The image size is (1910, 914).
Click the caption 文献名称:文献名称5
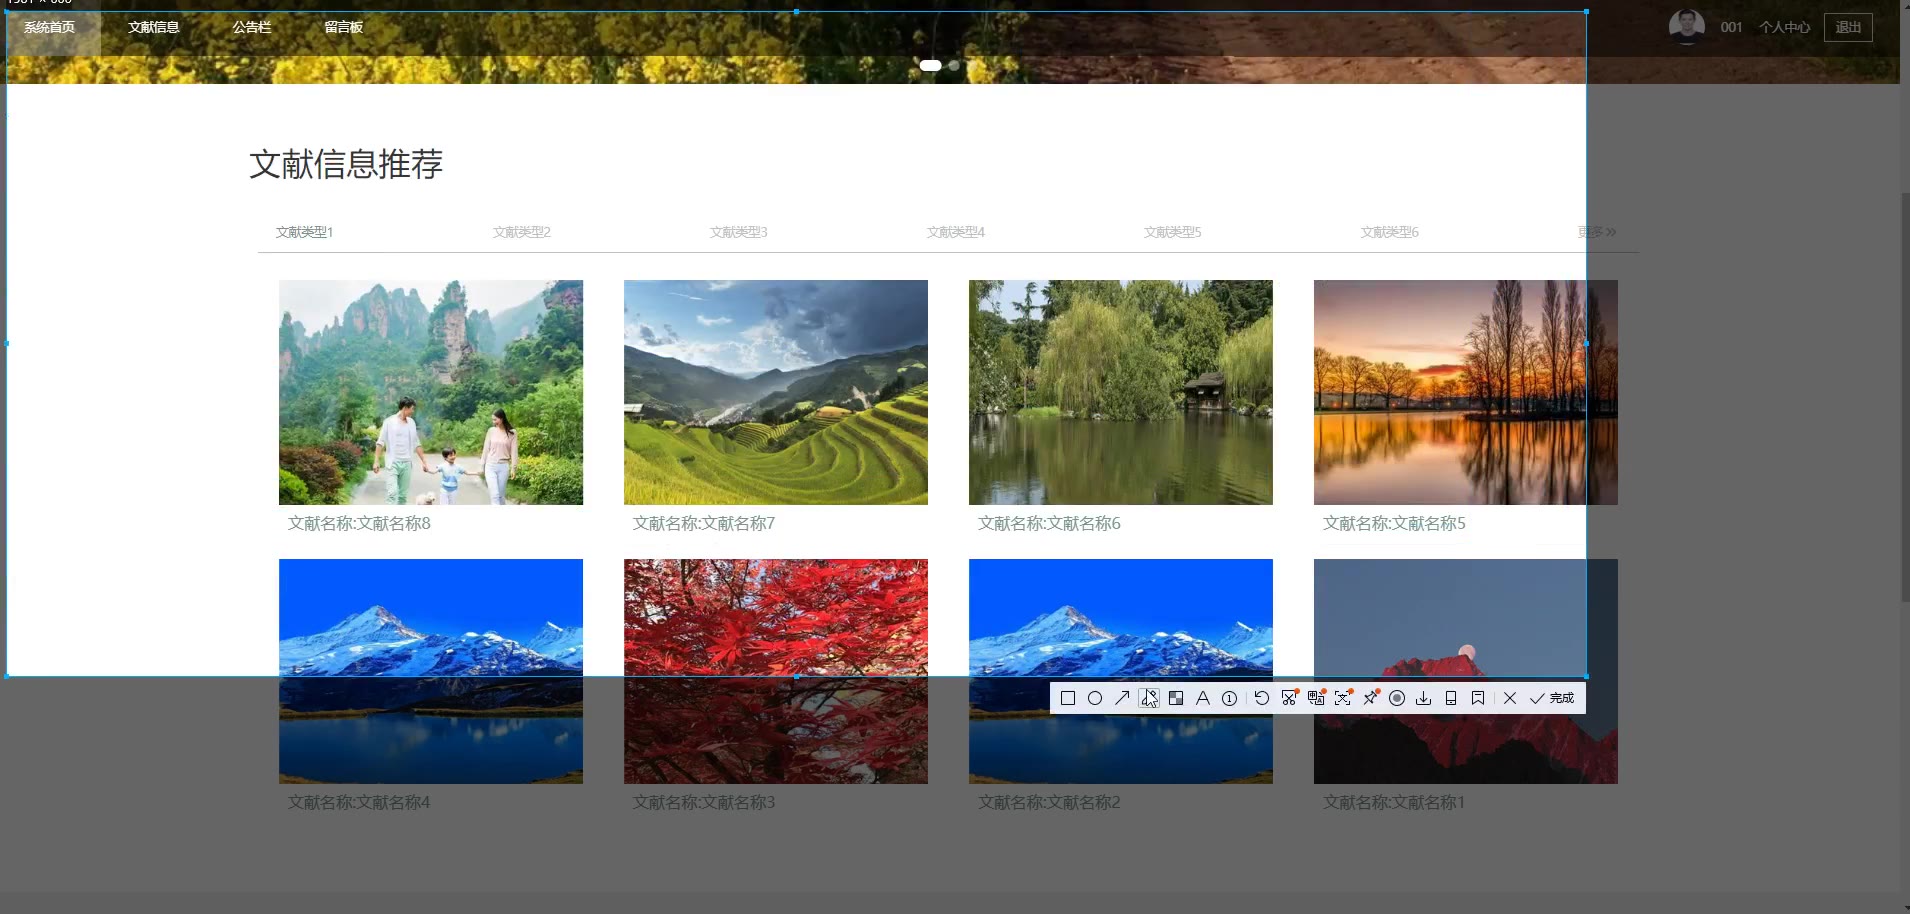(1394, 523)
